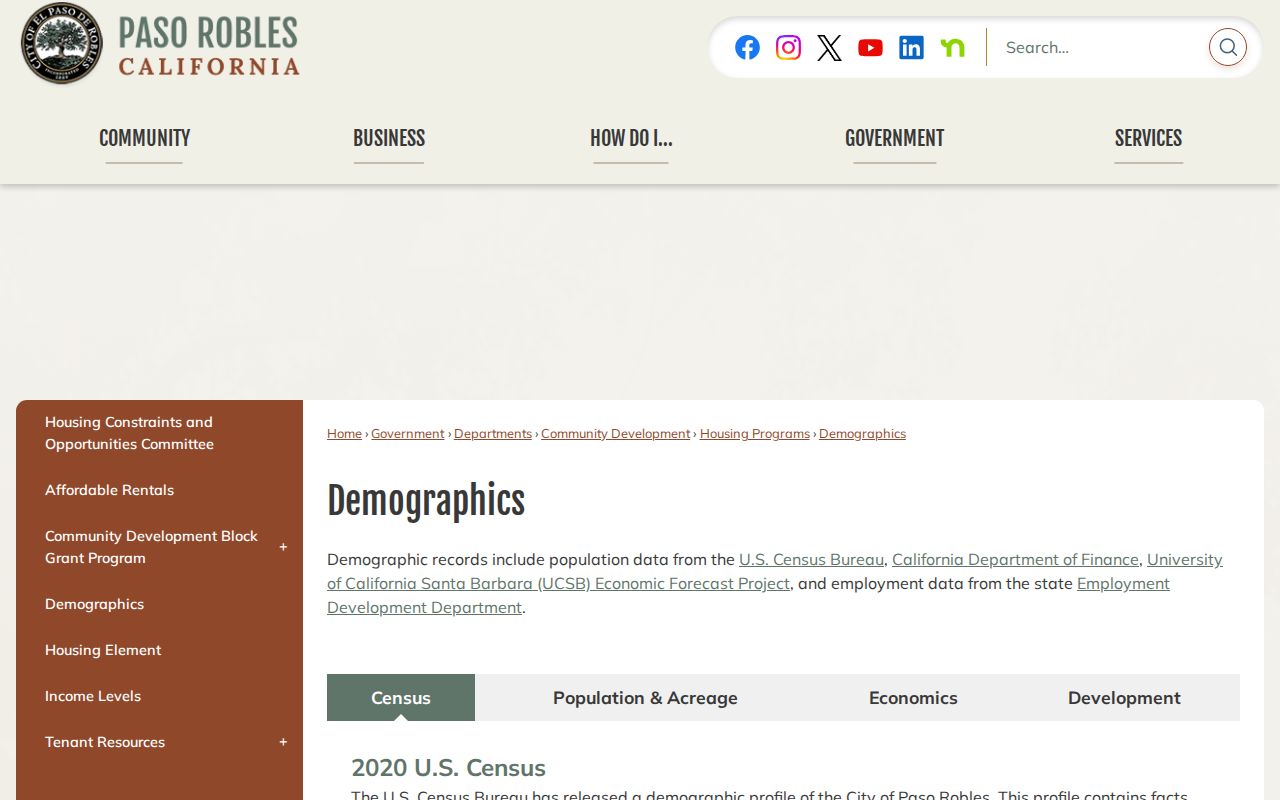Image resolution: width=1280 pixels, height=800 pixels.
Task: Open the Services main menu
Action: click(x=1148, y=139)
